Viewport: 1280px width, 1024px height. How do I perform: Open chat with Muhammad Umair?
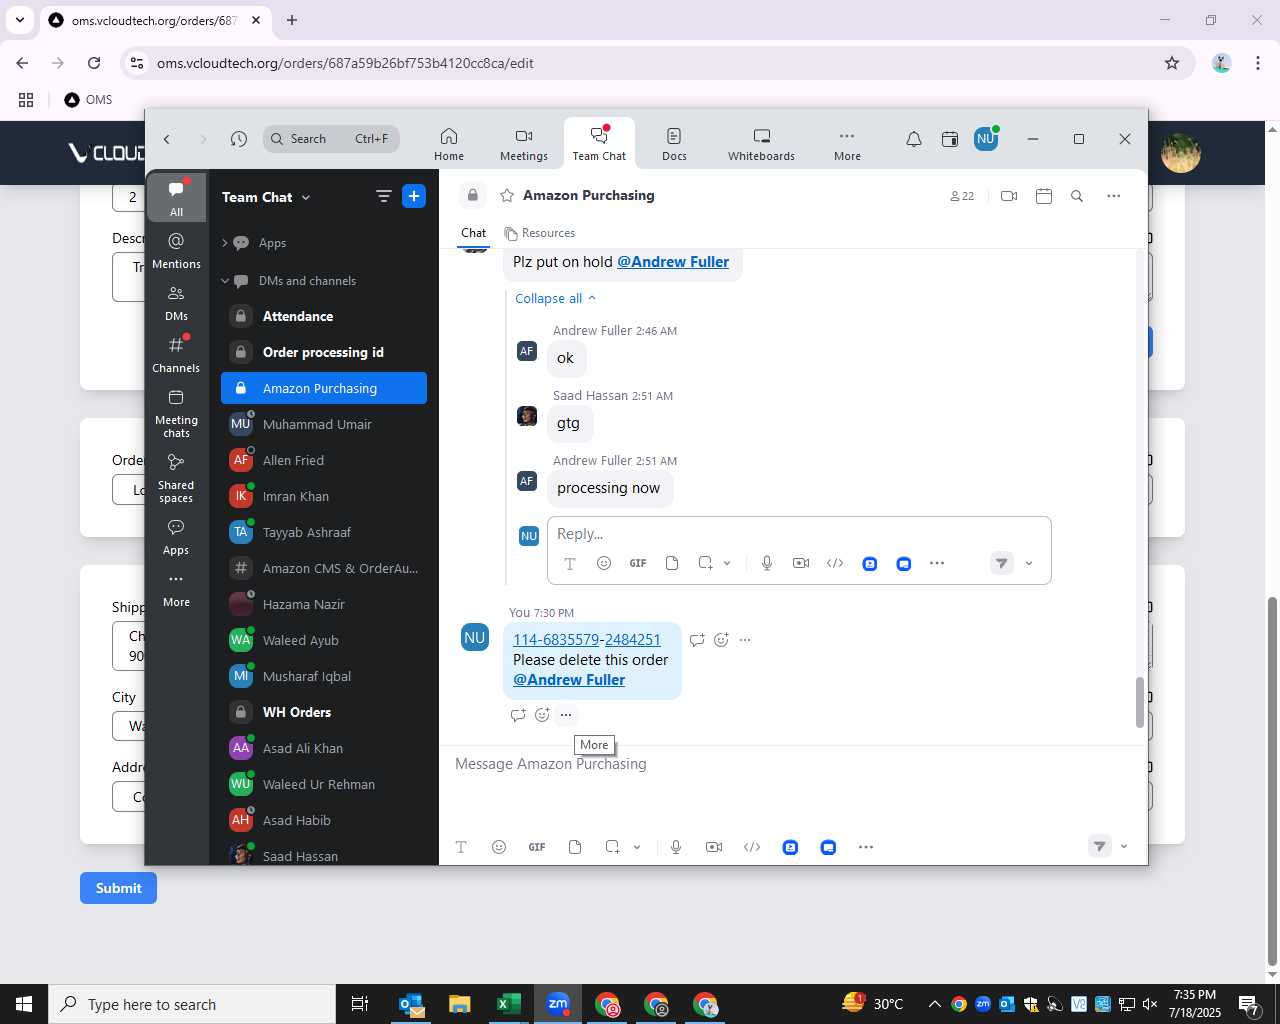[324, 424]
